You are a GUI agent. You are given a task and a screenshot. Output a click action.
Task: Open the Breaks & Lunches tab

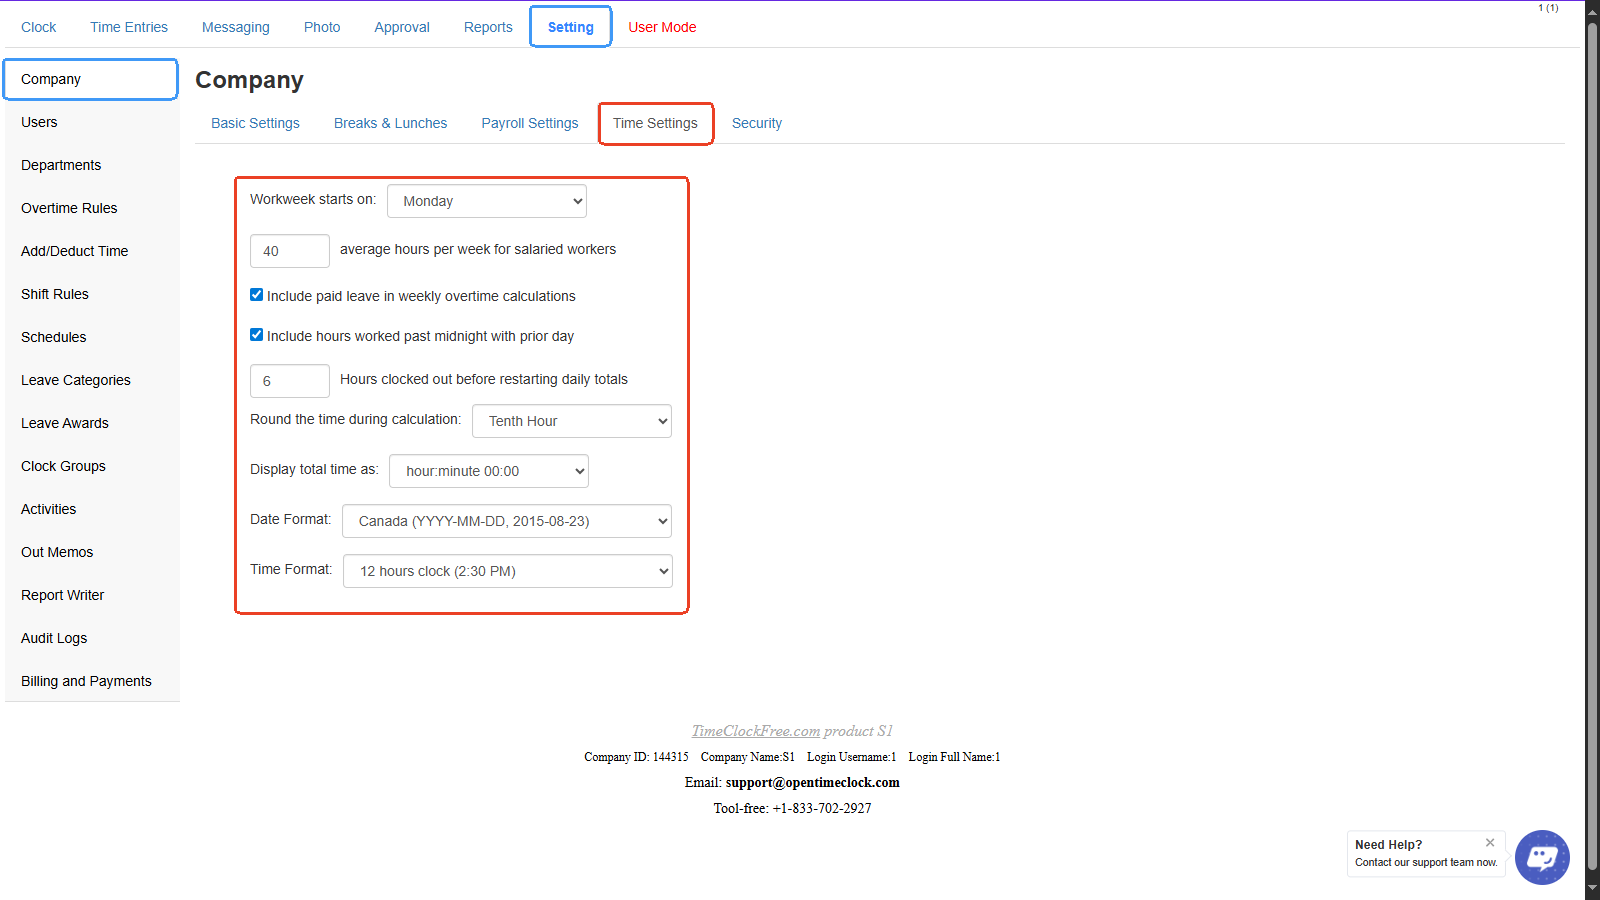click(x=390, y=123)
